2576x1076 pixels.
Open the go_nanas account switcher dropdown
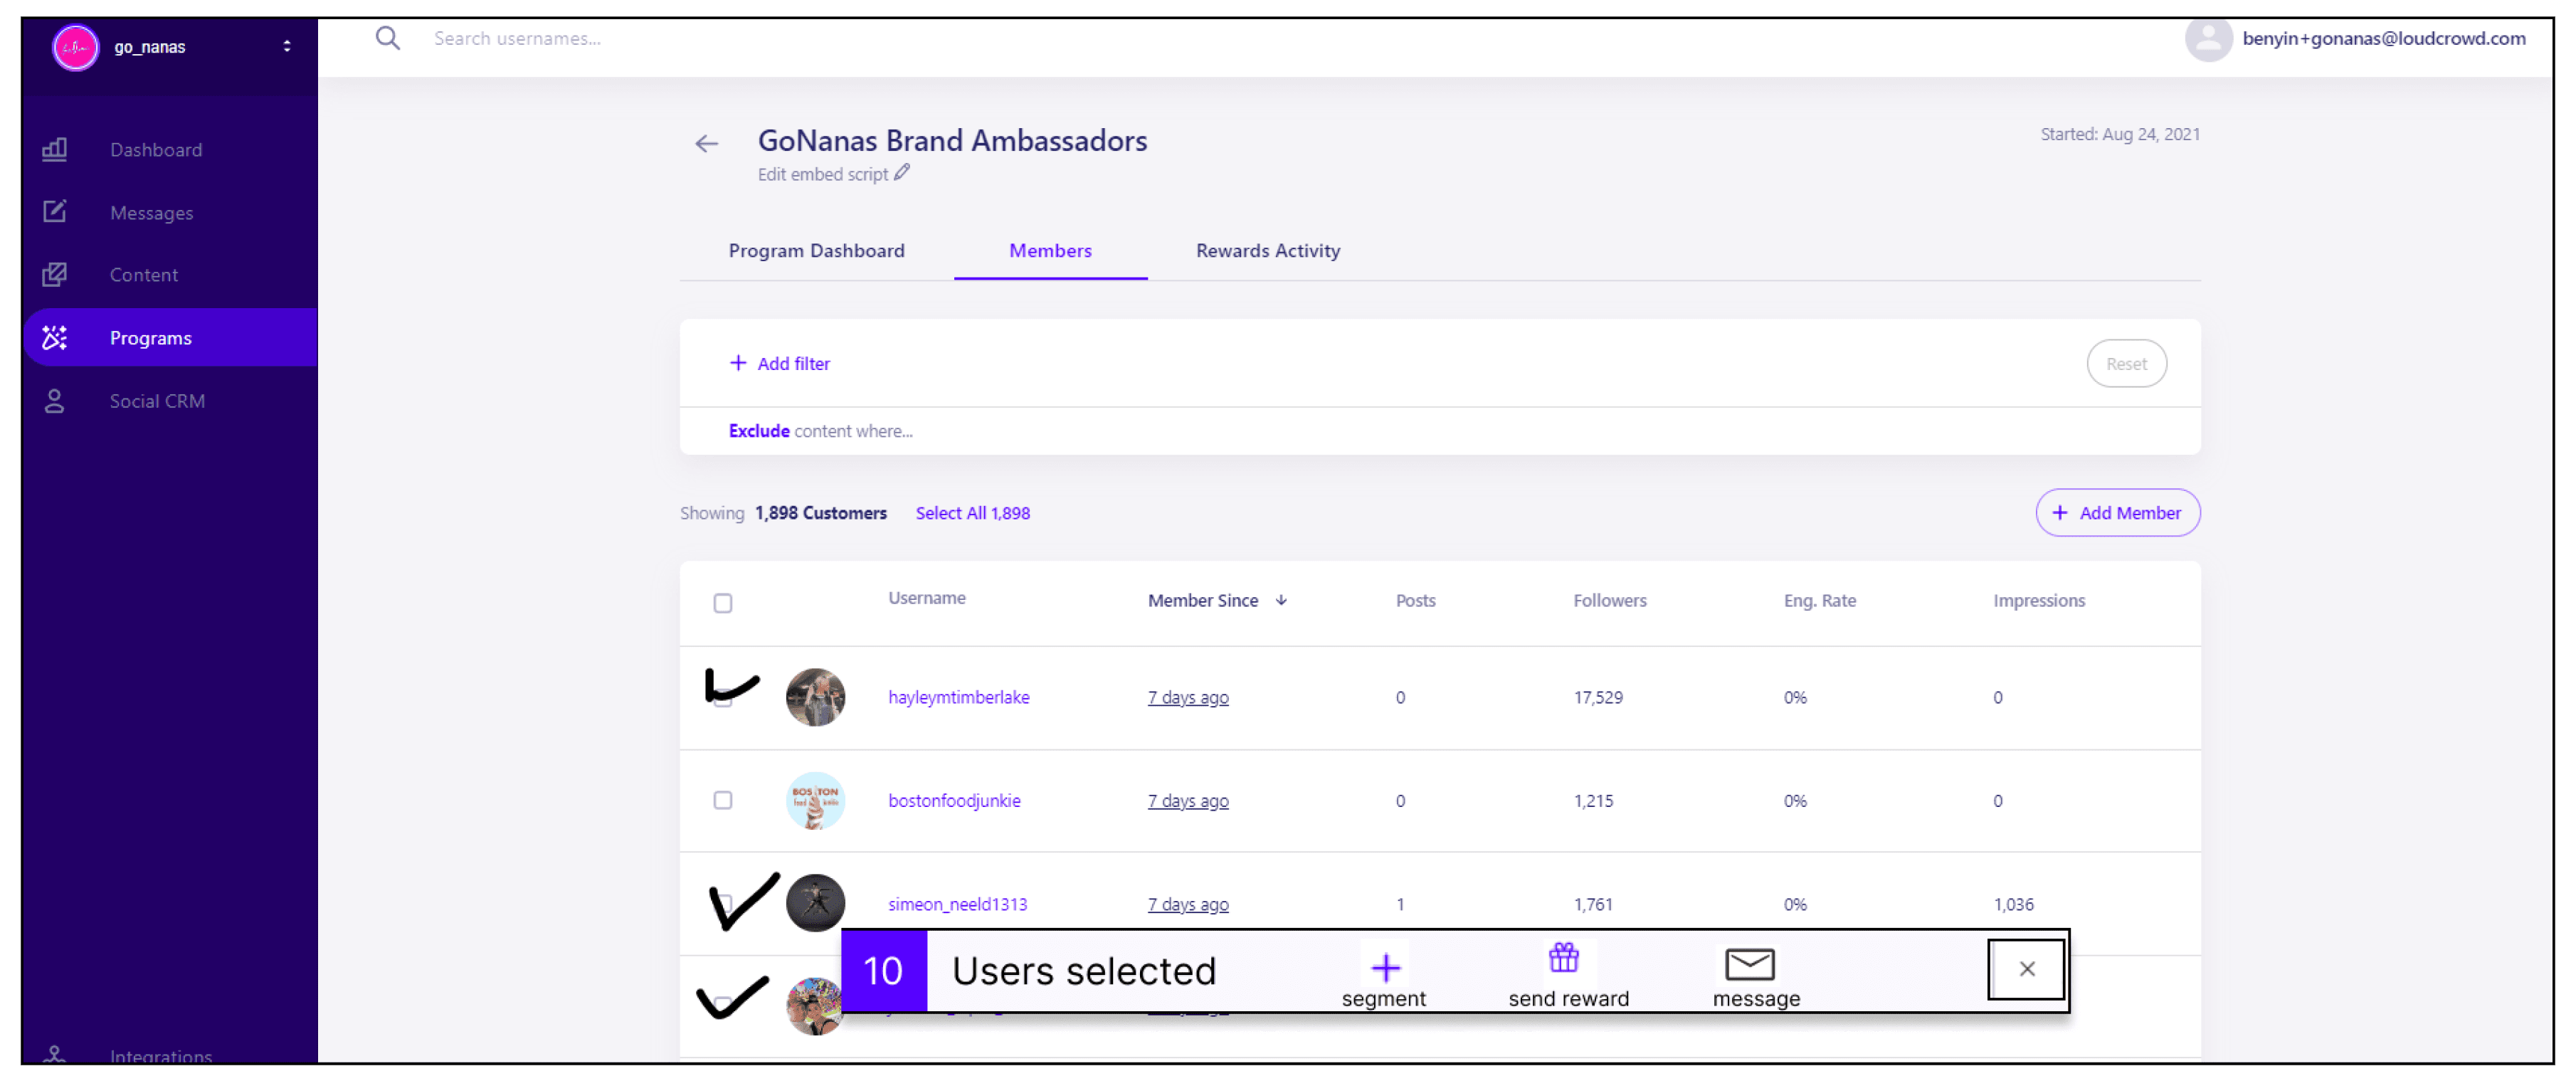[x=287, y=47]
